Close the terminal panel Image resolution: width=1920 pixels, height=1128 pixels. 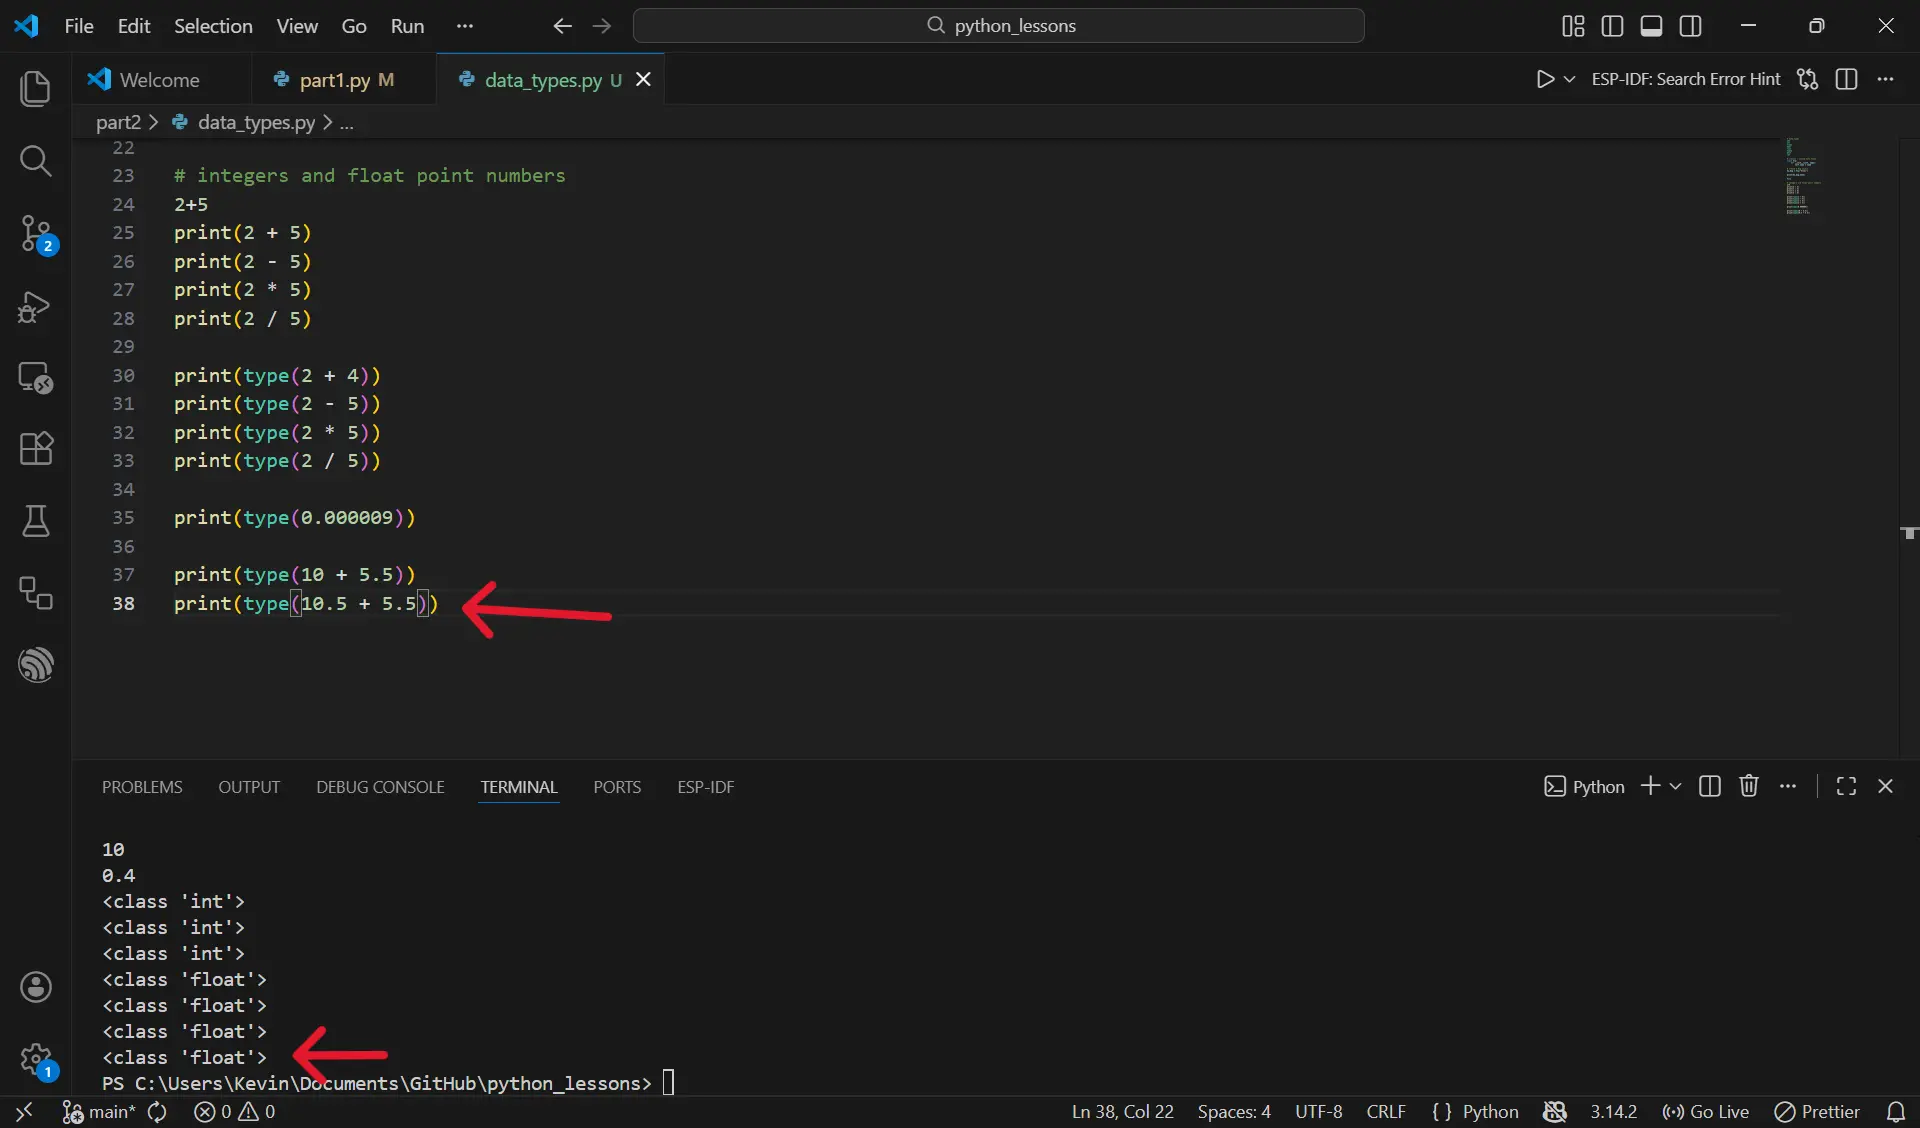1886,786
